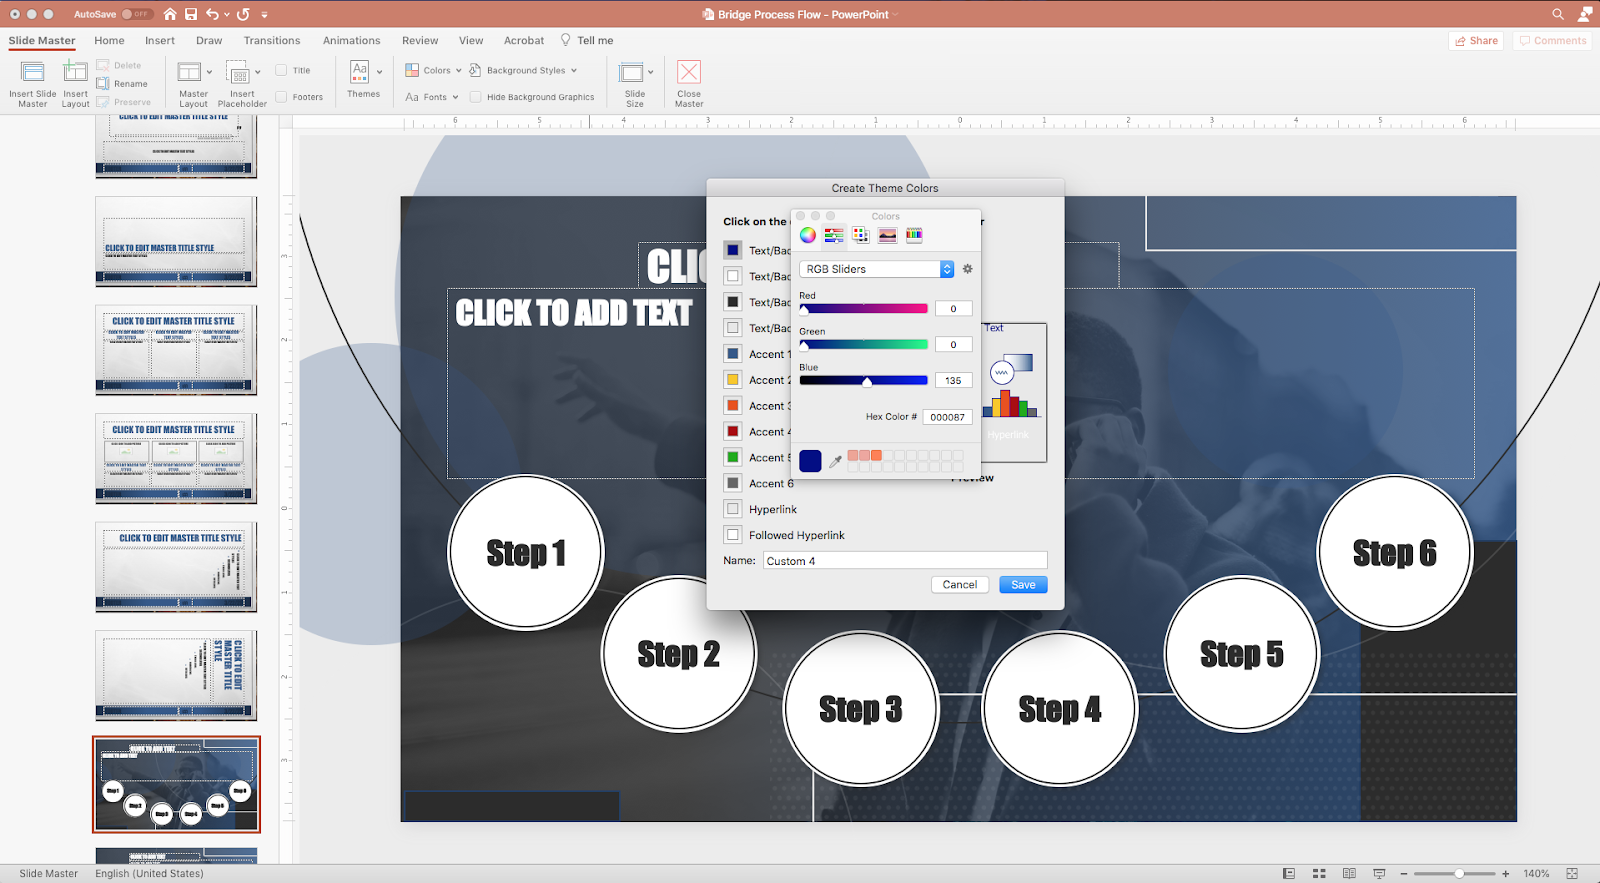Expand Insert Placeholder dropdown arrow

pos(258,72)
